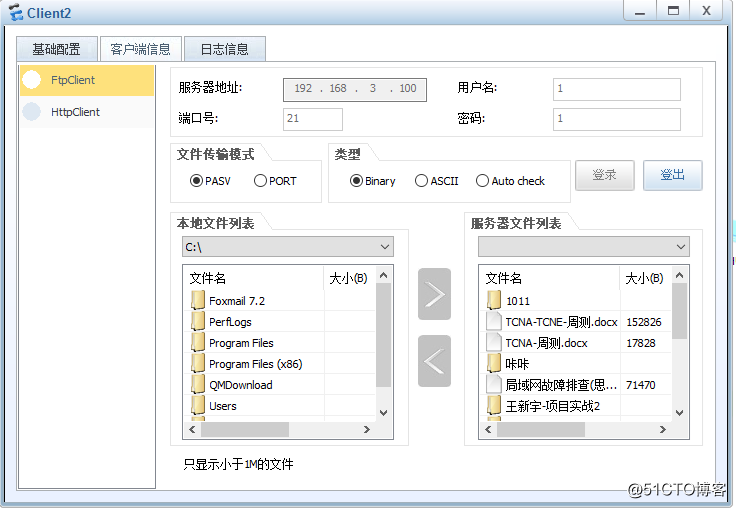Maximize the Client2 window
736x508 pixels.
click(x=673, y=11)
